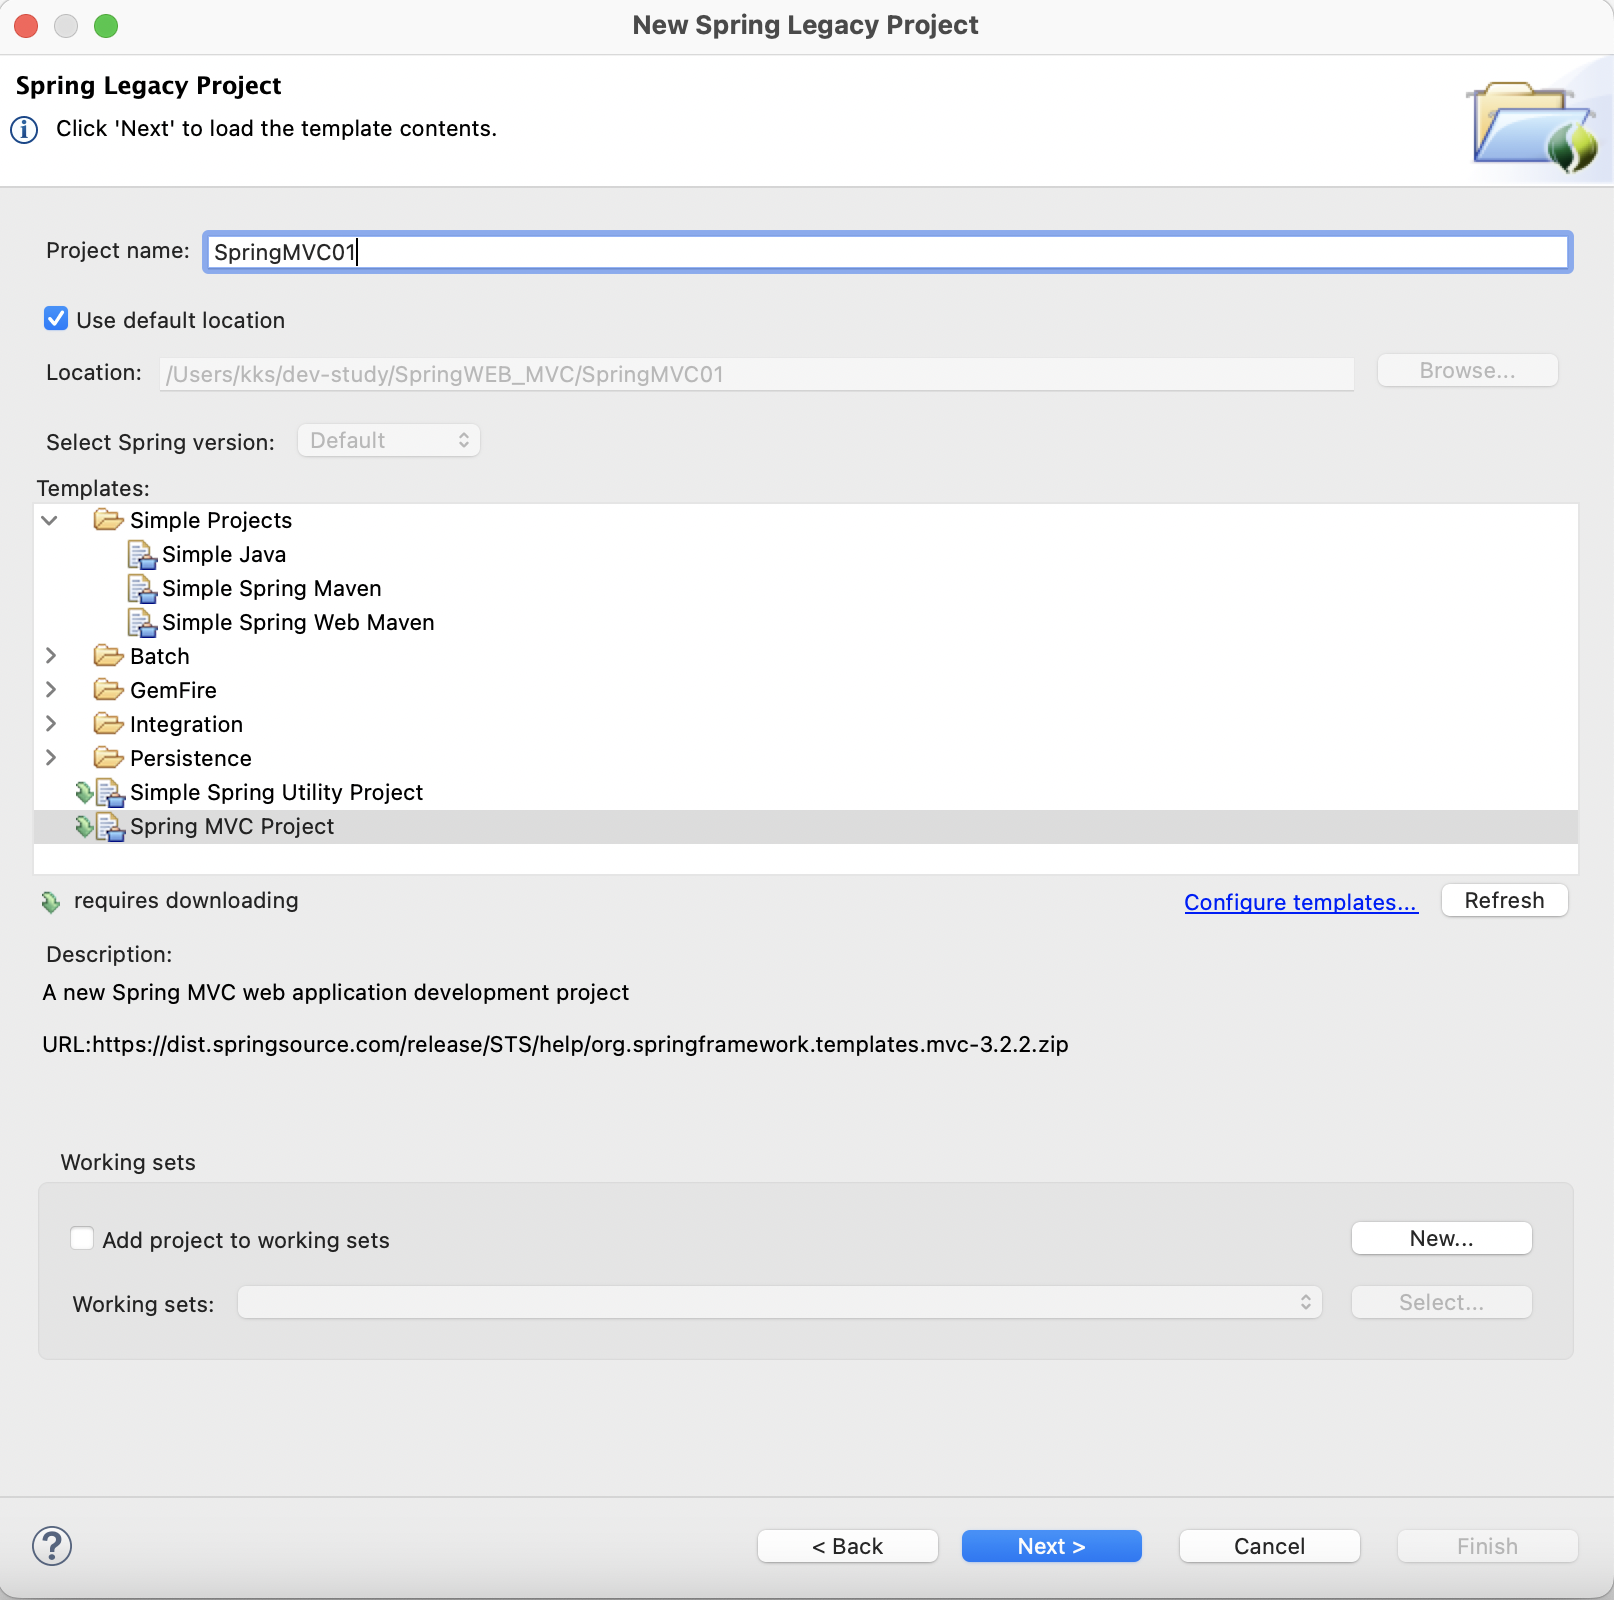
Task: Click the Batch folder icon
Action: pyautogui.click(x=108, y=656)
